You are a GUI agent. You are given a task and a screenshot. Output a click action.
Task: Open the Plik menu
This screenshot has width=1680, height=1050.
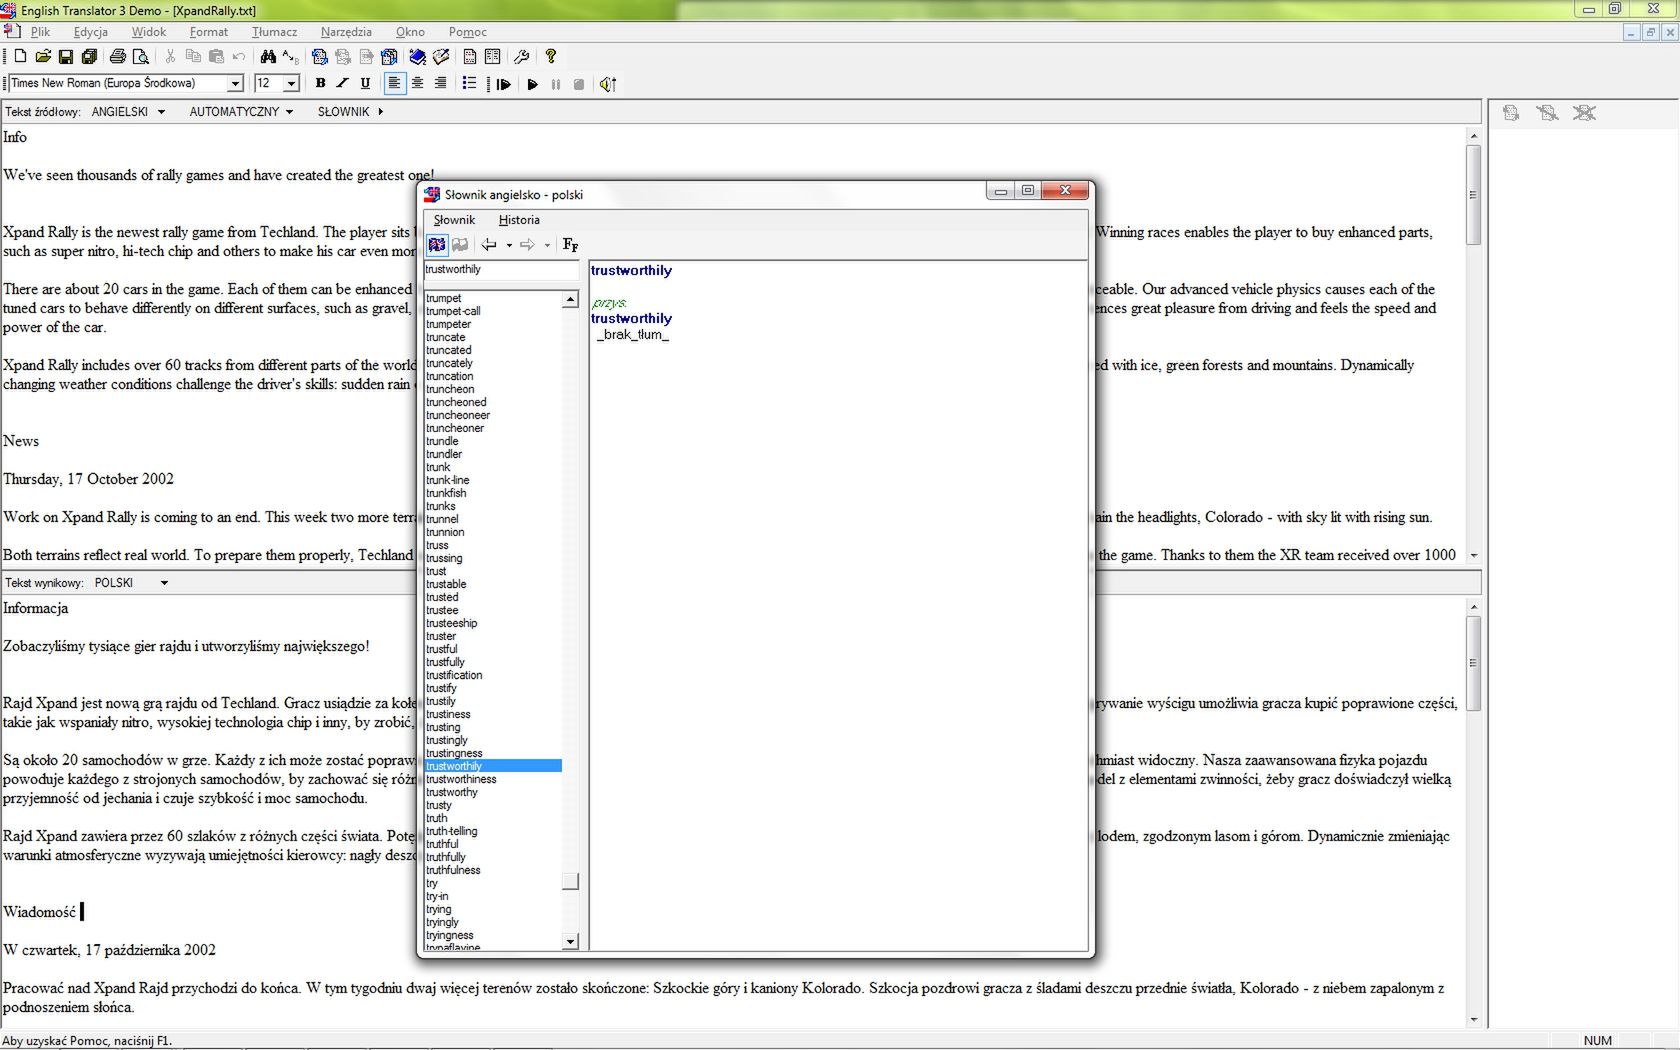(41, 32)
